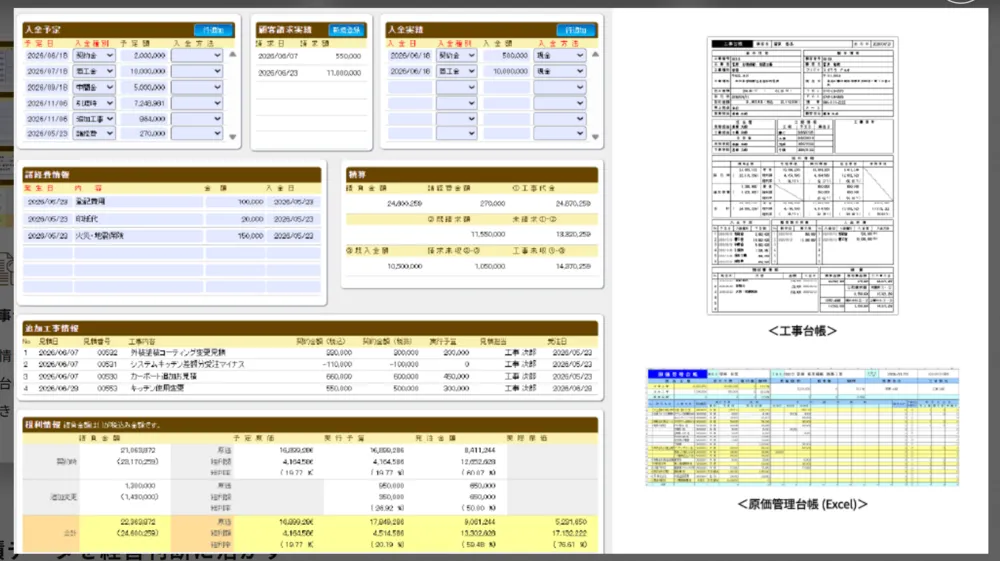Click 追加変更 row label in 粗利情報
Screen dimensions: 1000x561
(x=64, y=497)
